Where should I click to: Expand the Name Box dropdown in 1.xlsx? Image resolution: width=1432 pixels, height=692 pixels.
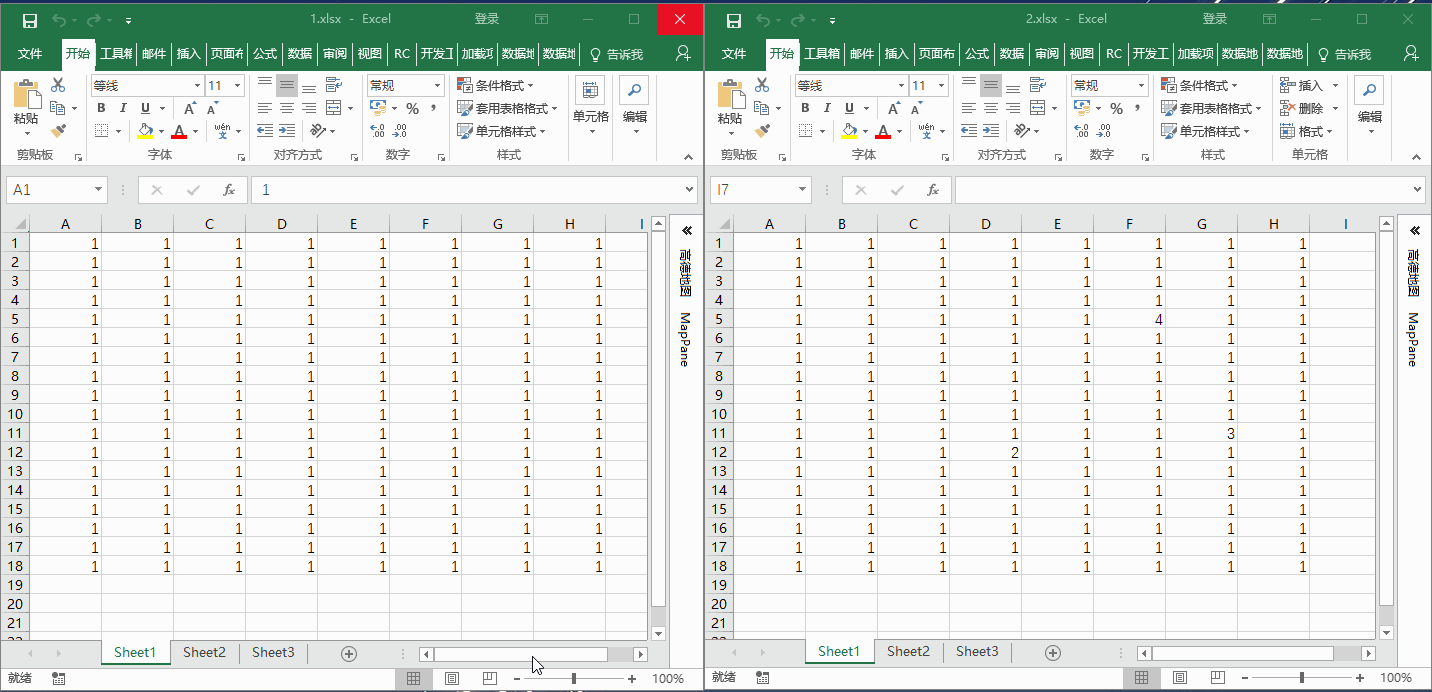coord(98,189)
